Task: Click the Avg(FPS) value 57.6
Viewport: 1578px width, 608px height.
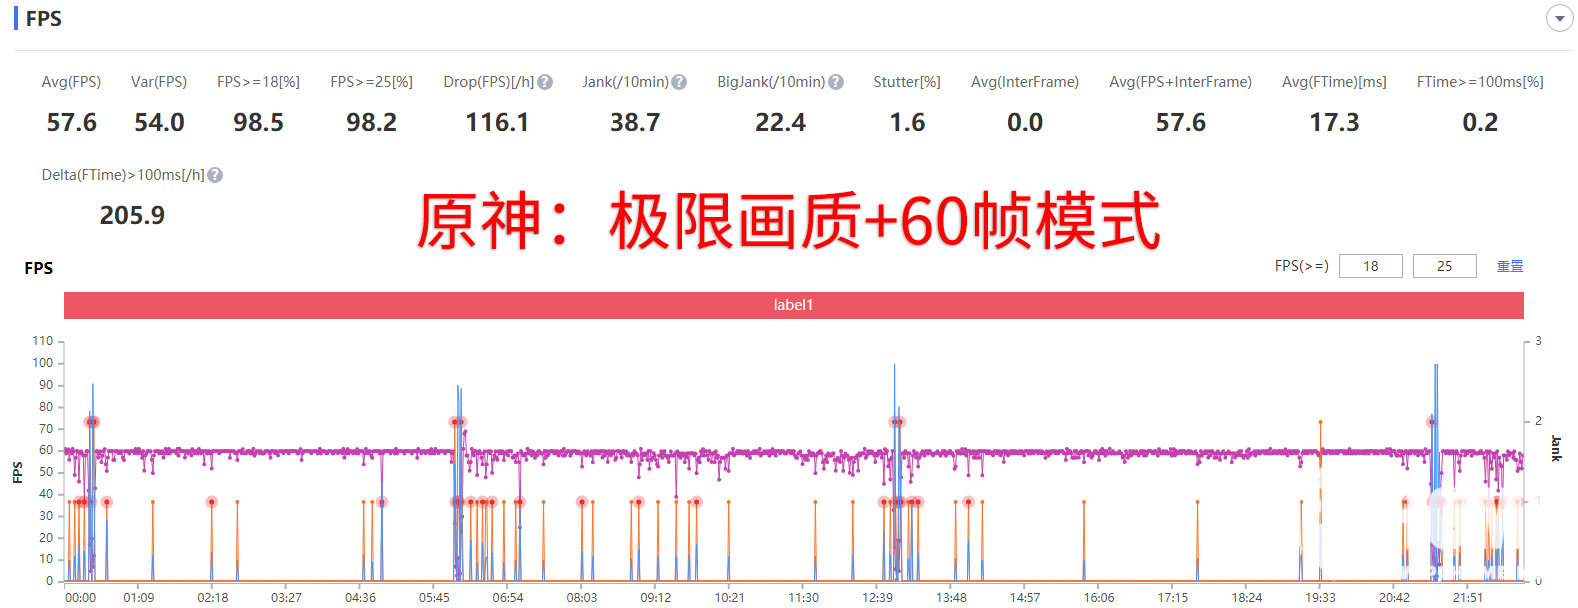Action: click(72, 123)
